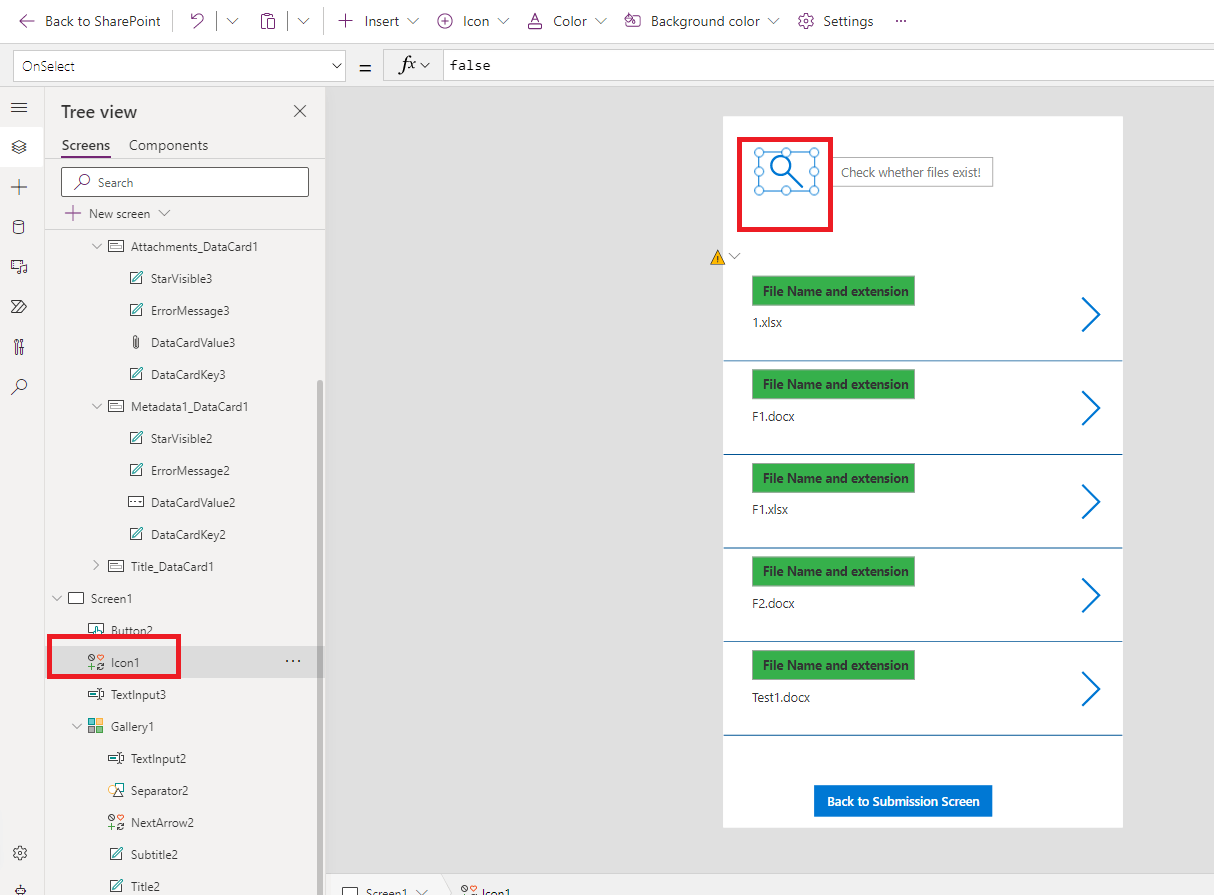The width and height of the screenshot is (1214, 895).
Task: Open Settings via the bottom-left gear
Action: click(x=18, y=852)
